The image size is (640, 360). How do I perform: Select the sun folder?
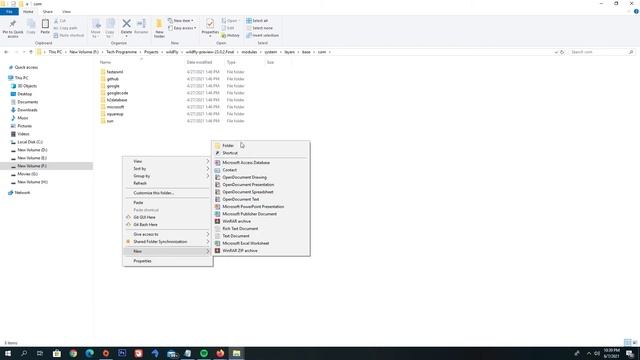pyautogui.click(x=110, y=121)
